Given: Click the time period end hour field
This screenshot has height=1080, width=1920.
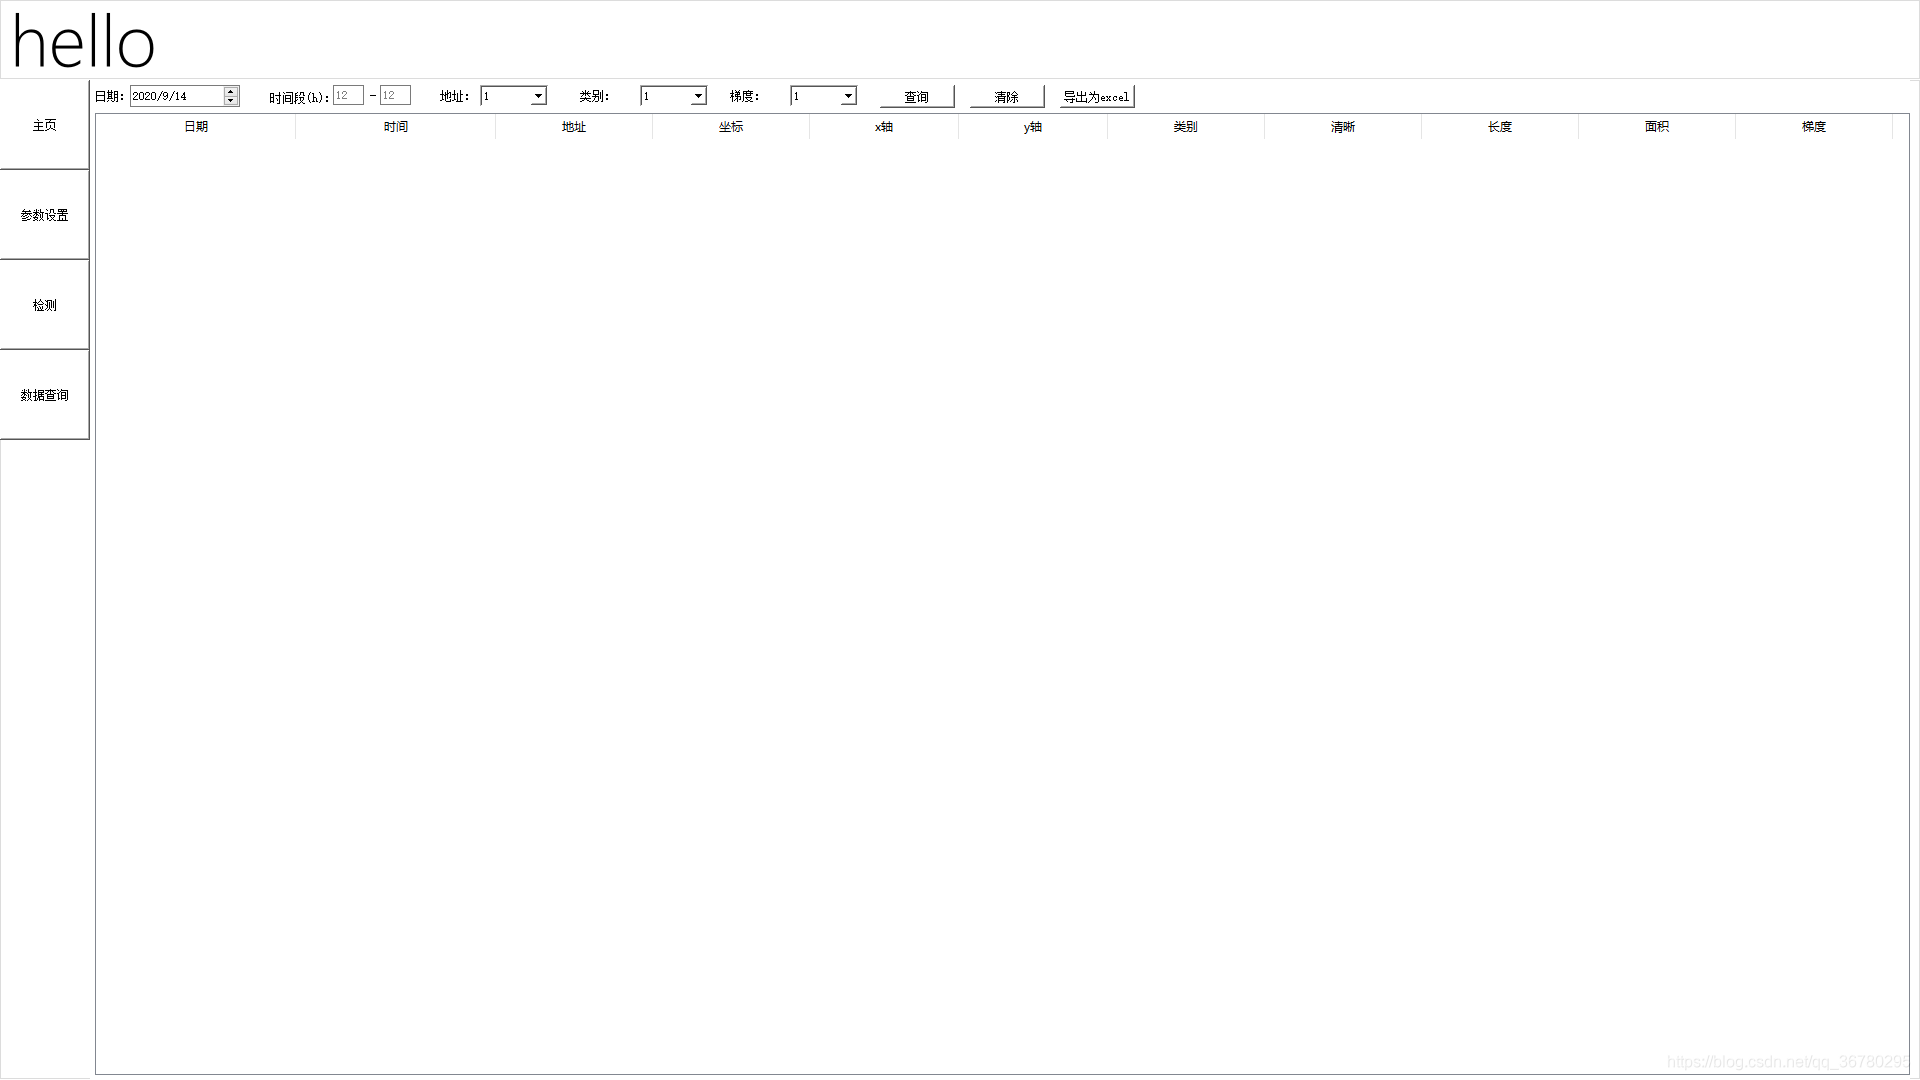Looking at the screenshot, I should click(394, 96).
